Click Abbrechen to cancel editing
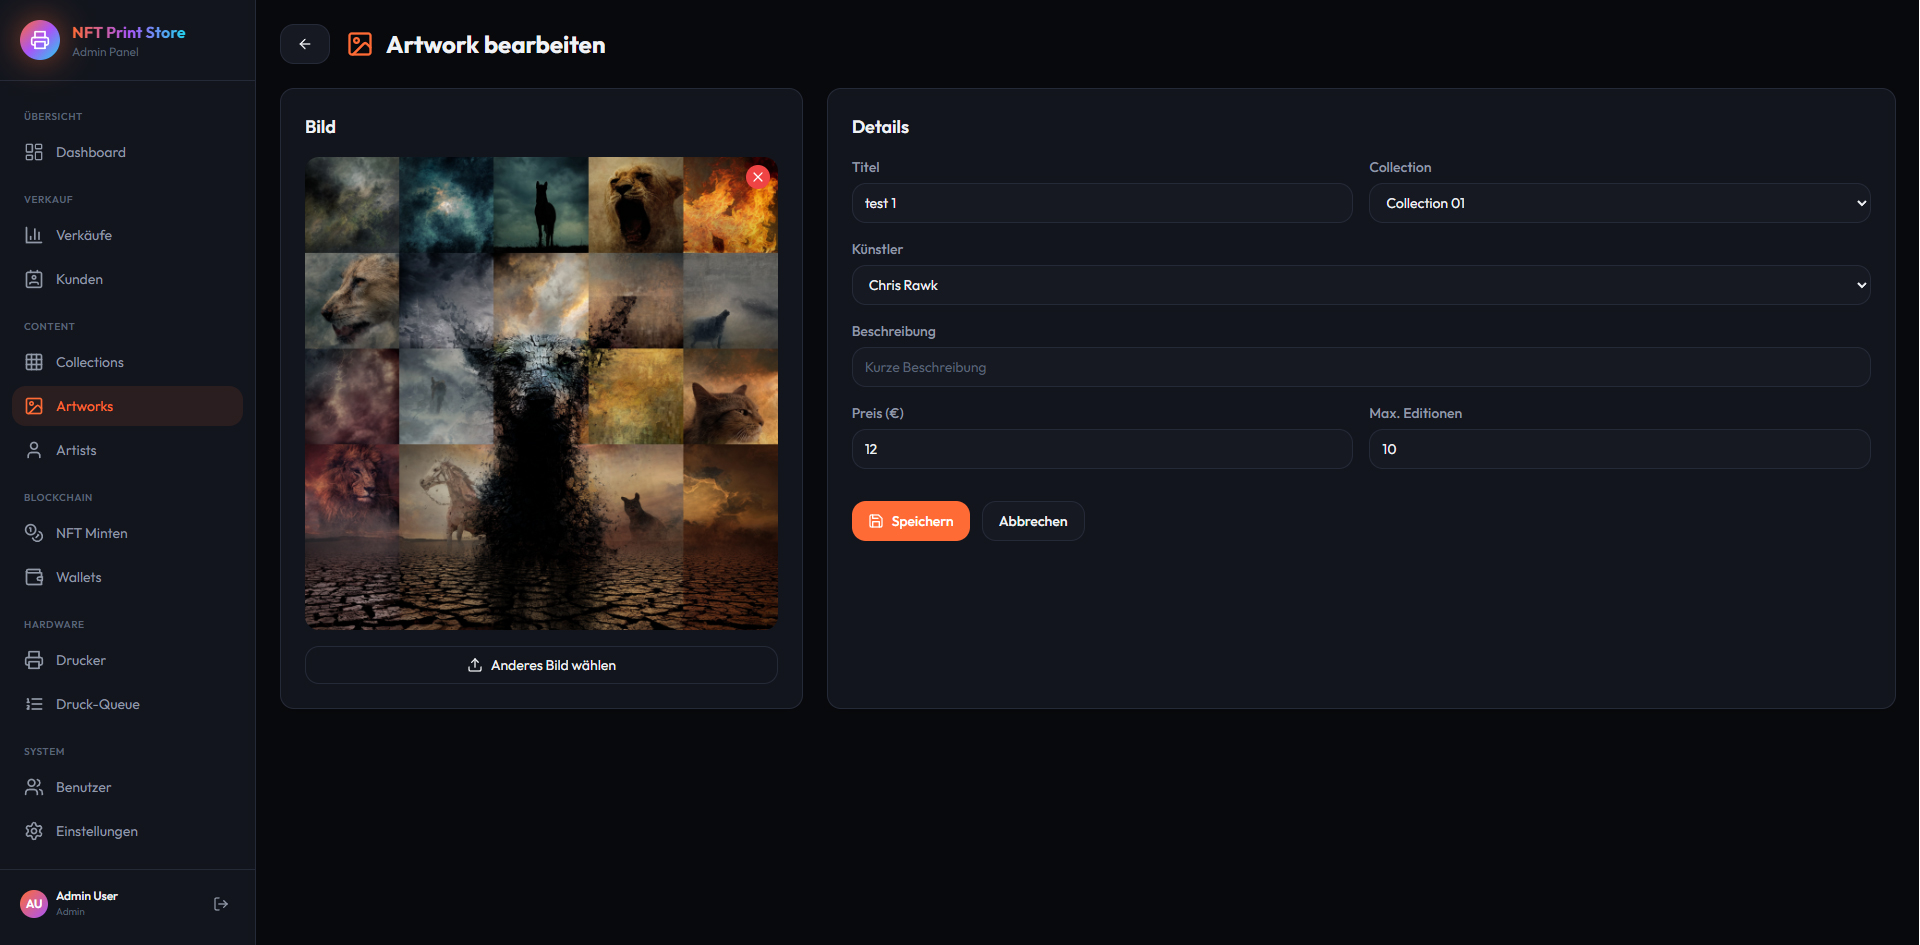The image size is (1920, 945). point(1032,521)
